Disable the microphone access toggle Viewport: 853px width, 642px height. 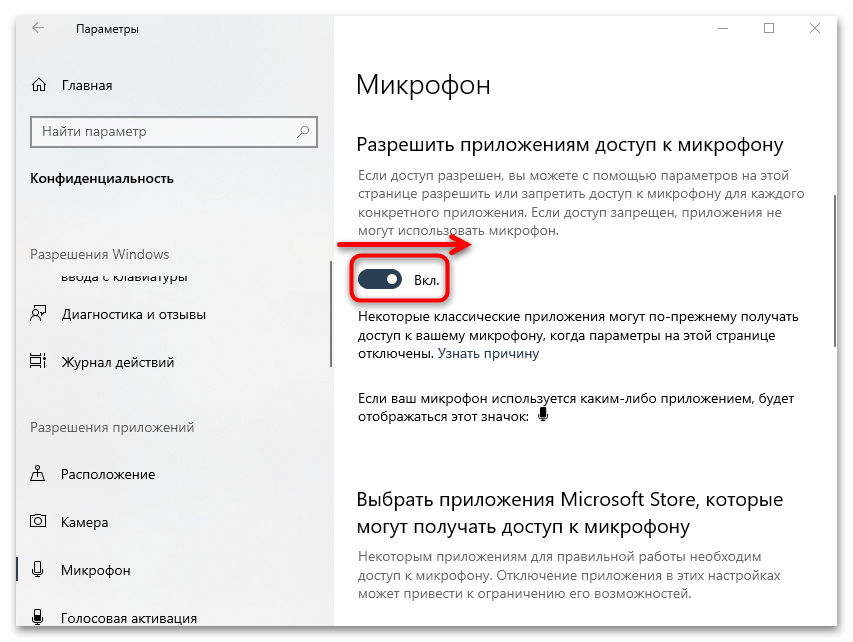(381, 282)
